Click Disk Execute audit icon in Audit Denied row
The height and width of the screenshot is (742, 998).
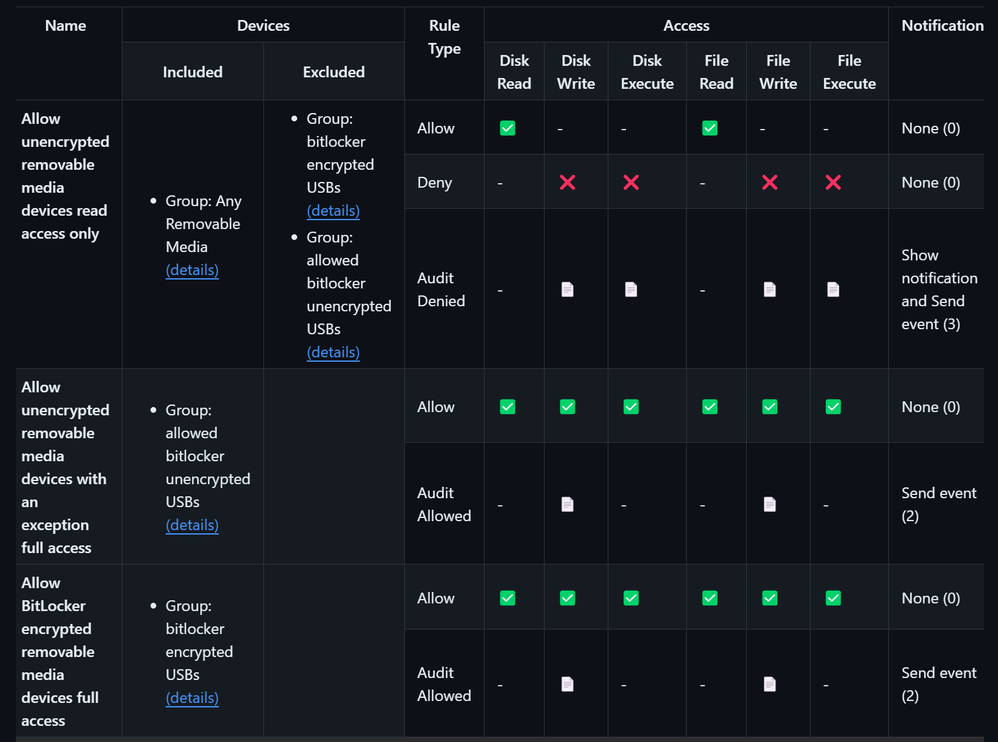631,290
